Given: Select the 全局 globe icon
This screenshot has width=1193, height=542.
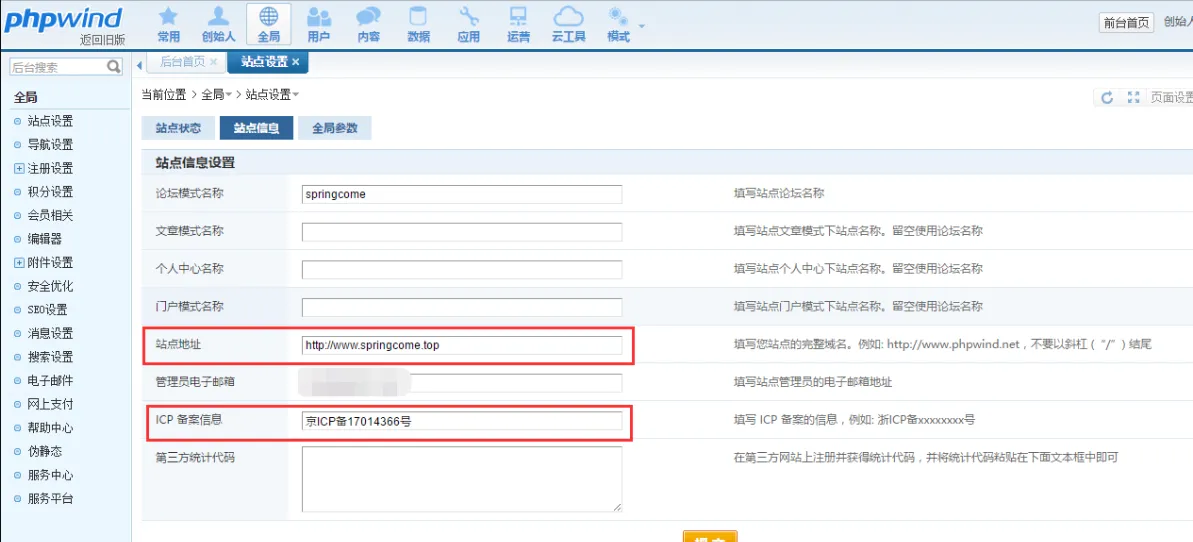Looking at the screenshot, I should [x=269, y=24].
